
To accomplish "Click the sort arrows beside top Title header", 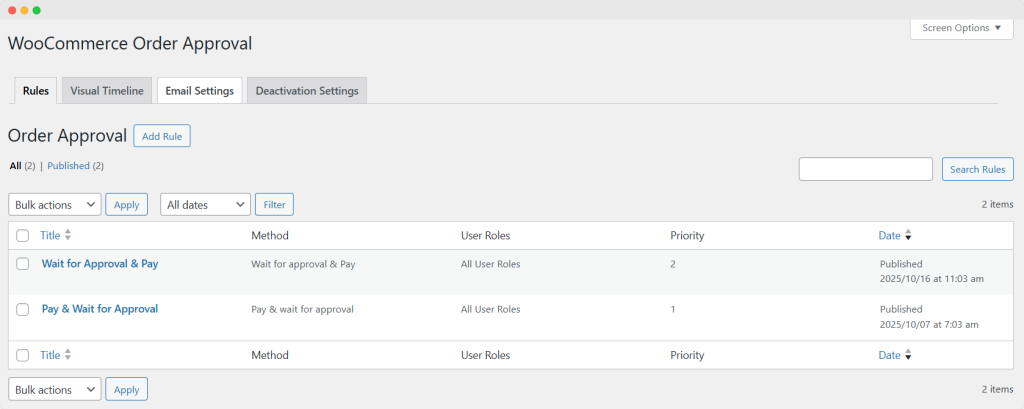I will coord(68,235).
